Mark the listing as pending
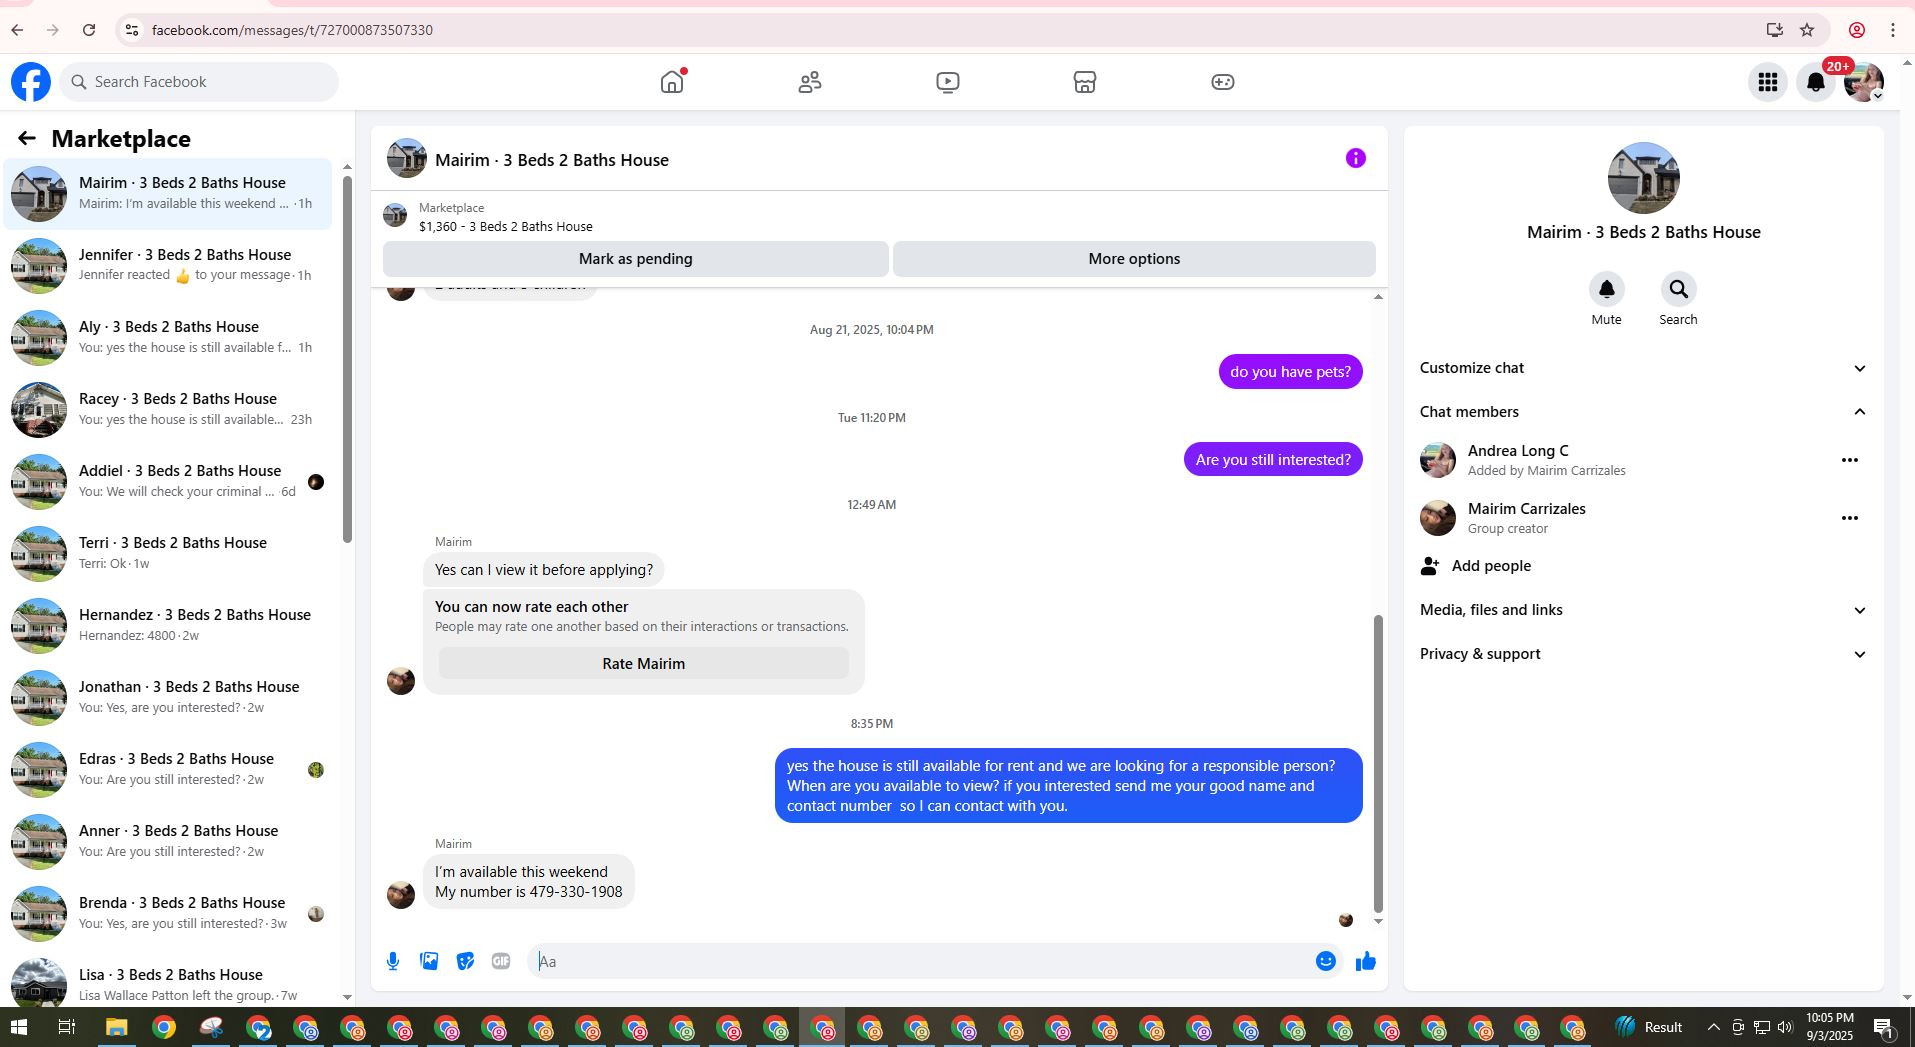This screenshot has height=1047, width=1915. [x=636, y=259]
